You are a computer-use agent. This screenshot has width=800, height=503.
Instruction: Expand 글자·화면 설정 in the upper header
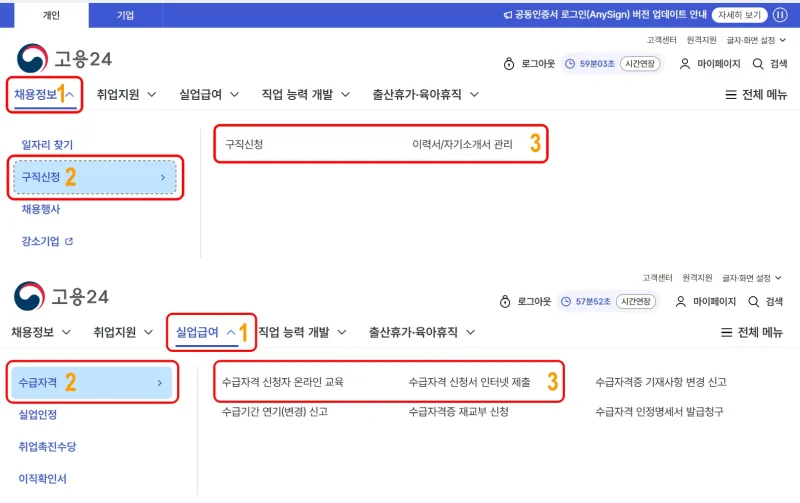756,40
